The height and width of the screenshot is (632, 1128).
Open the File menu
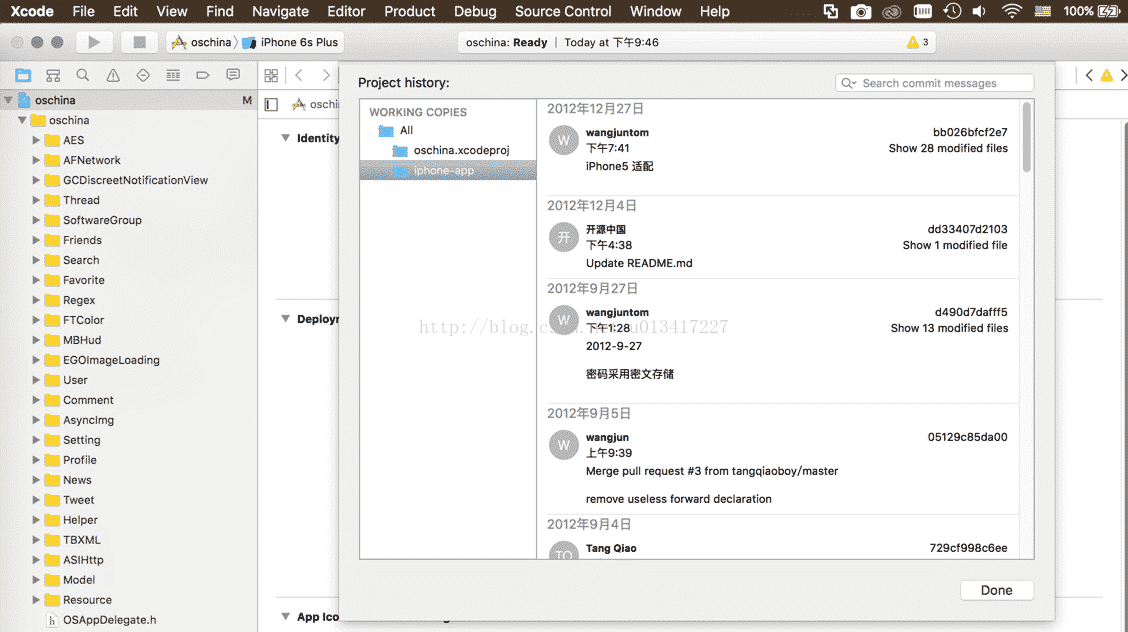click(83, 12)
